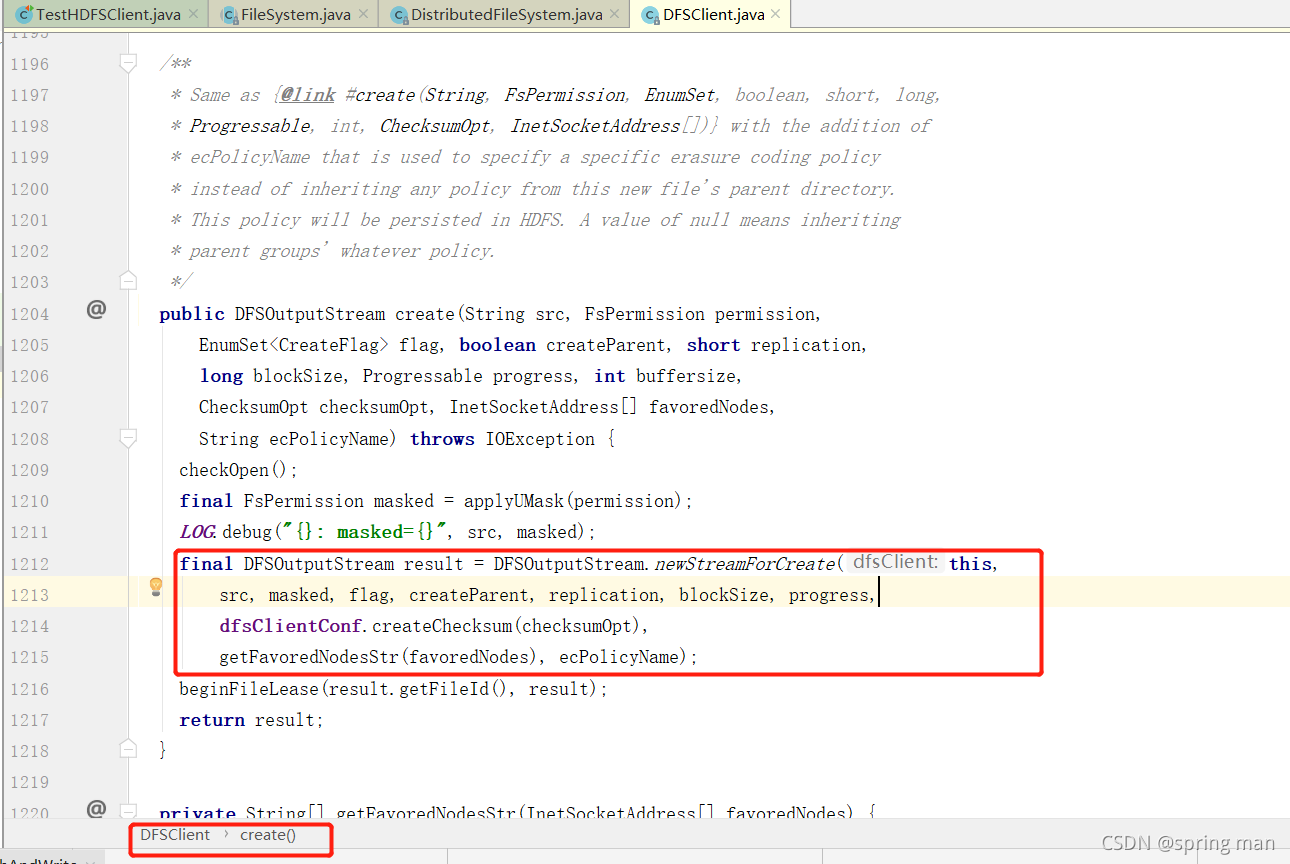Viewport: 1290px width, 864px height.
Task: Collapse getFavoredNodesStr method at line 1220
Action: click(128, 810)
